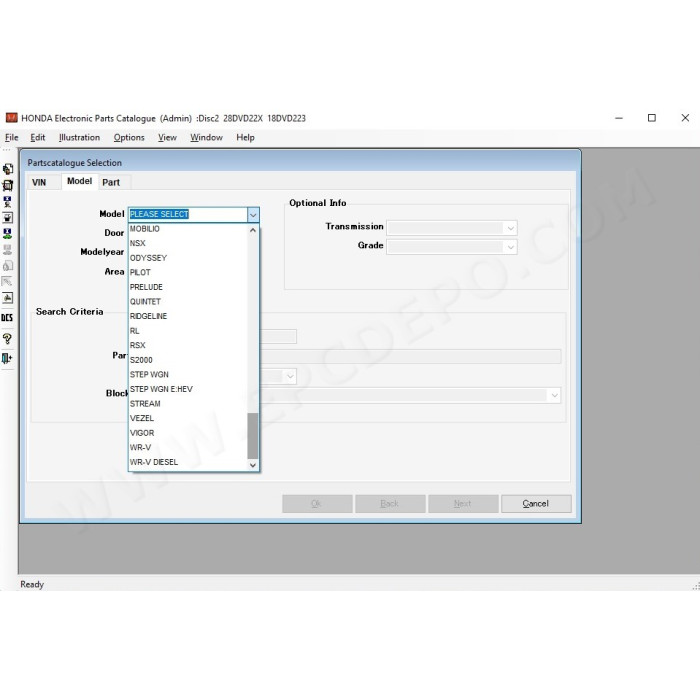Select RIDGELINE from the model list
Viewport: 700px width, 700px height.
(188, 316)
